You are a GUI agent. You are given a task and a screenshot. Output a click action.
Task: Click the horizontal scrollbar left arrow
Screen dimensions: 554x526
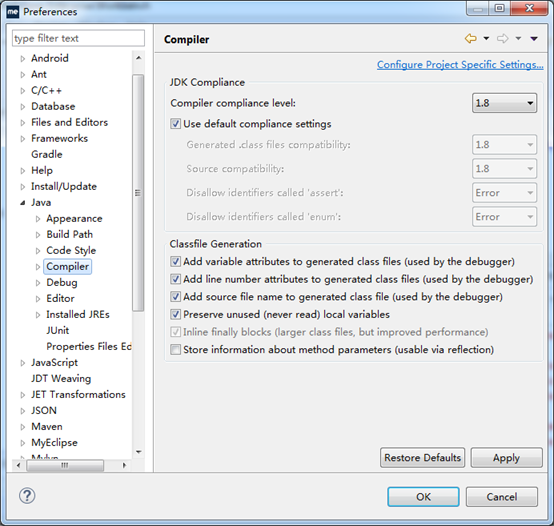click(18, 465)
